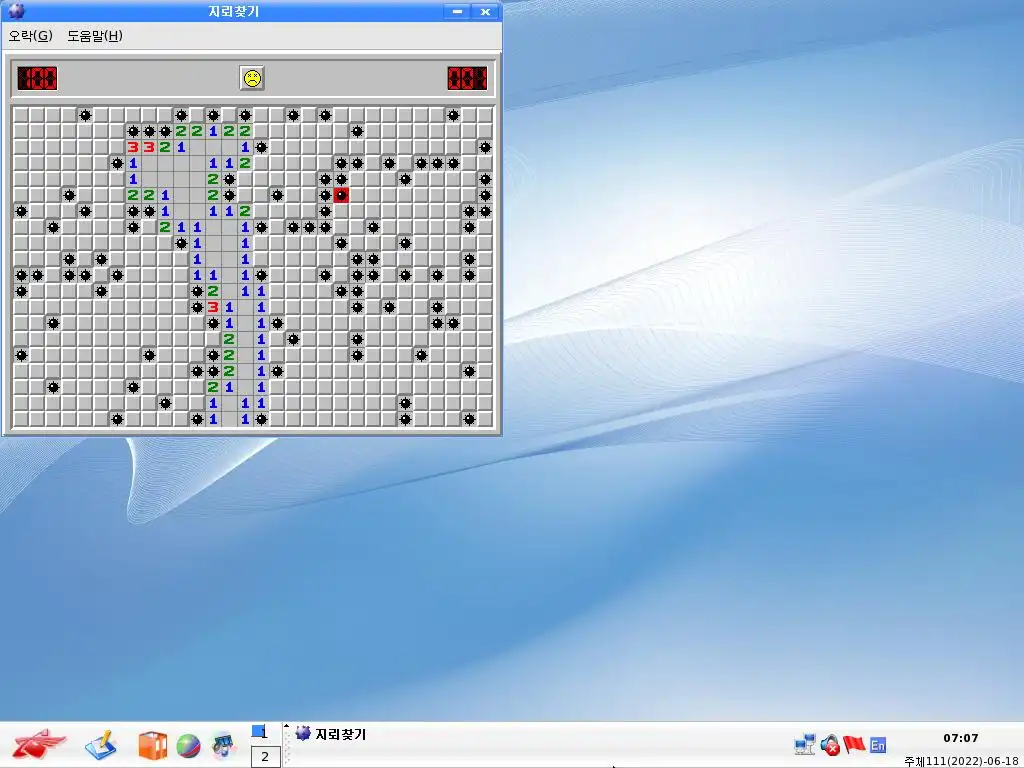Click the red 3 left of a blue 1
The width and height of the screenshot is (1024, 768).
coord(213,307)
